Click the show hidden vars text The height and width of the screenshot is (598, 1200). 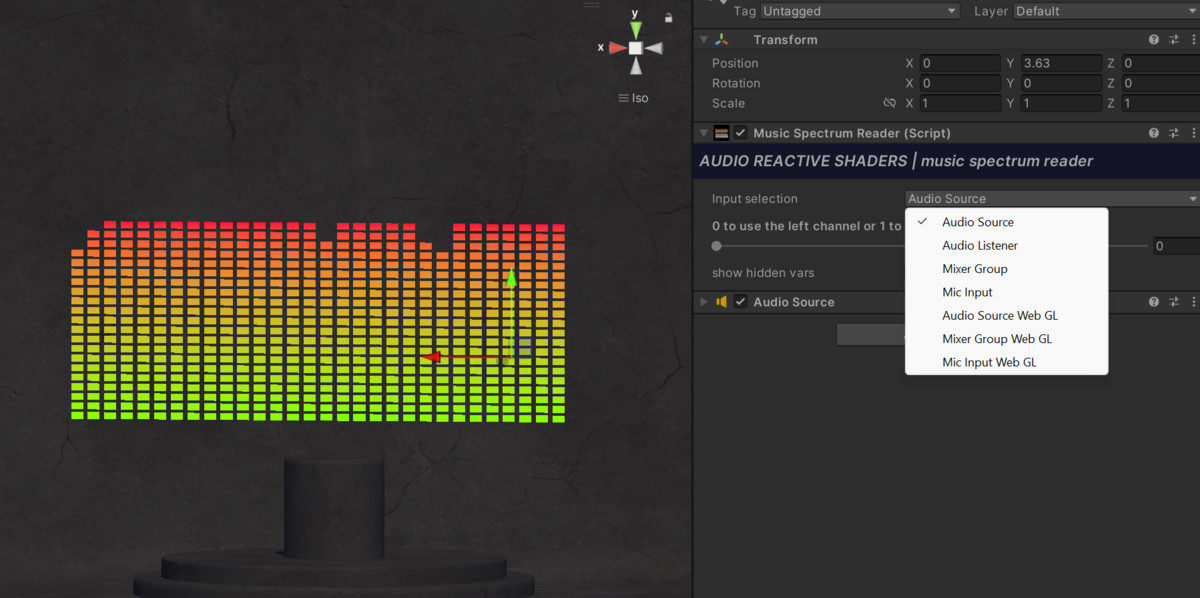765,272
